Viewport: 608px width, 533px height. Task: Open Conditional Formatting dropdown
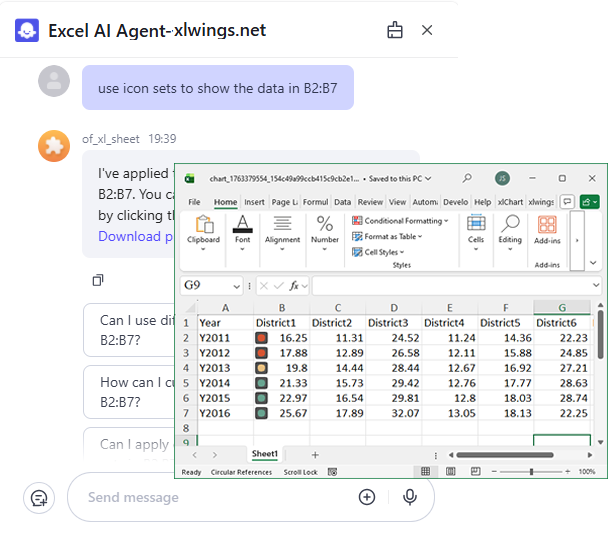click(x=400, y=221)
